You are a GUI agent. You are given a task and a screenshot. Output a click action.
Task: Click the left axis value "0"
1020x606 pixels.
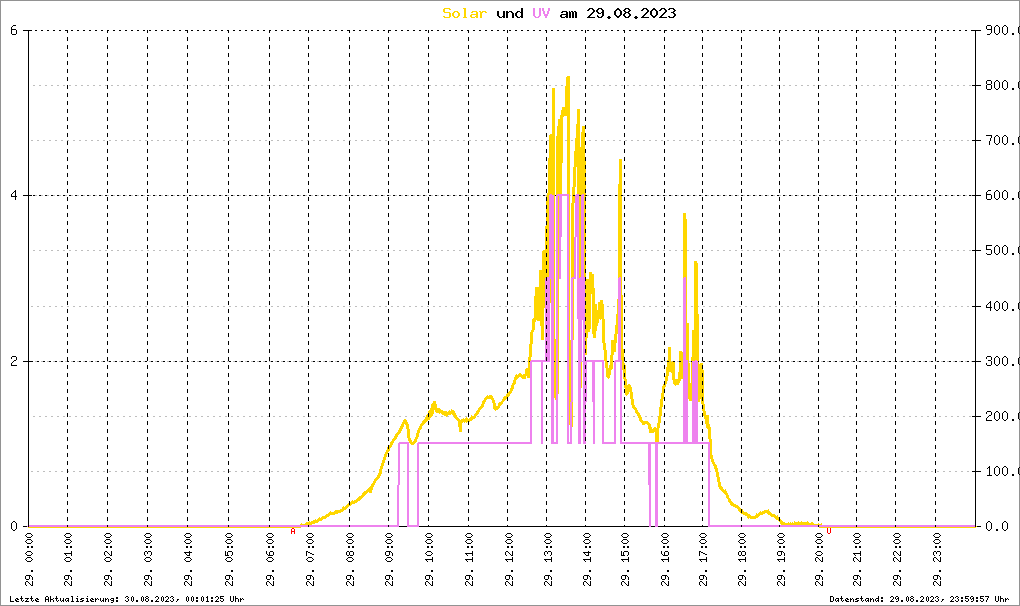14,527
